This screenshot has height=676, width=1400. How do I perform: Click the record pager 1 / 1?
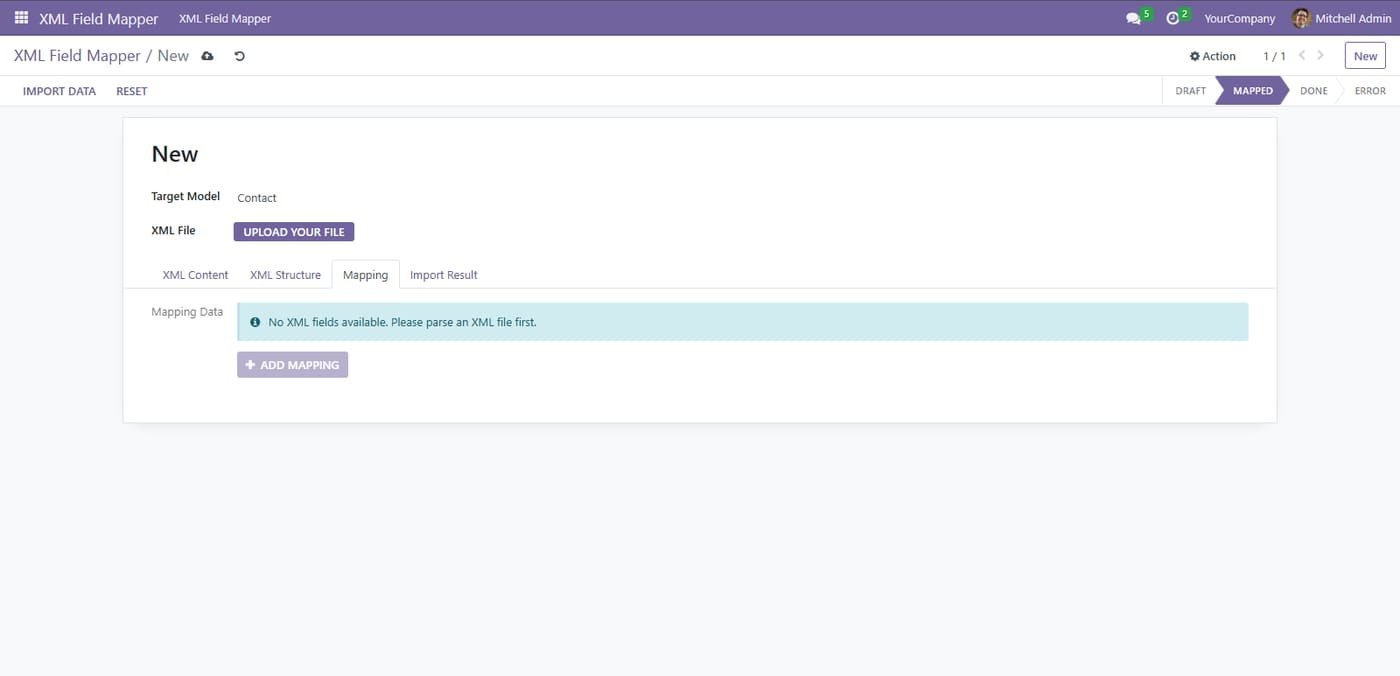pyautogui.click(x=1274, y=56)
